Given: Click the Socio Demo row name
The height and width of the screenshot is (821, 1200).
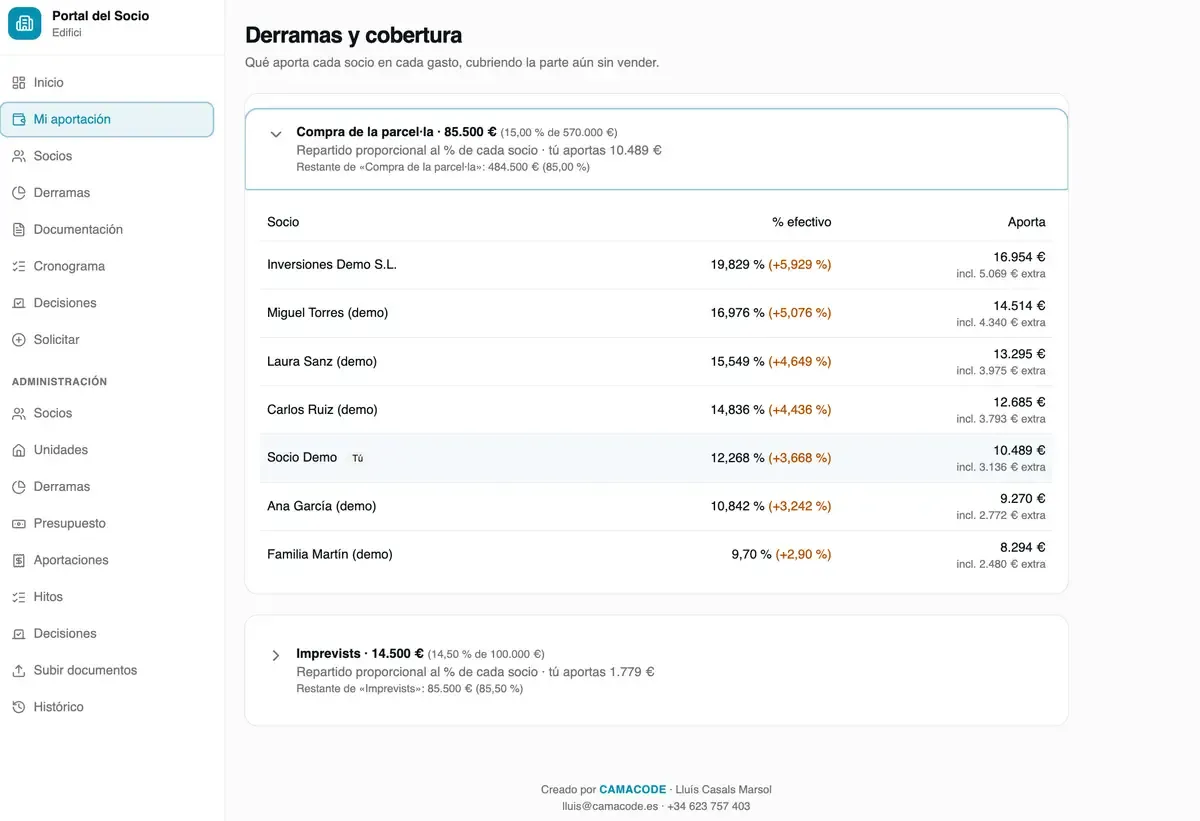Looking at the screenshot, I should pos(302,457).
